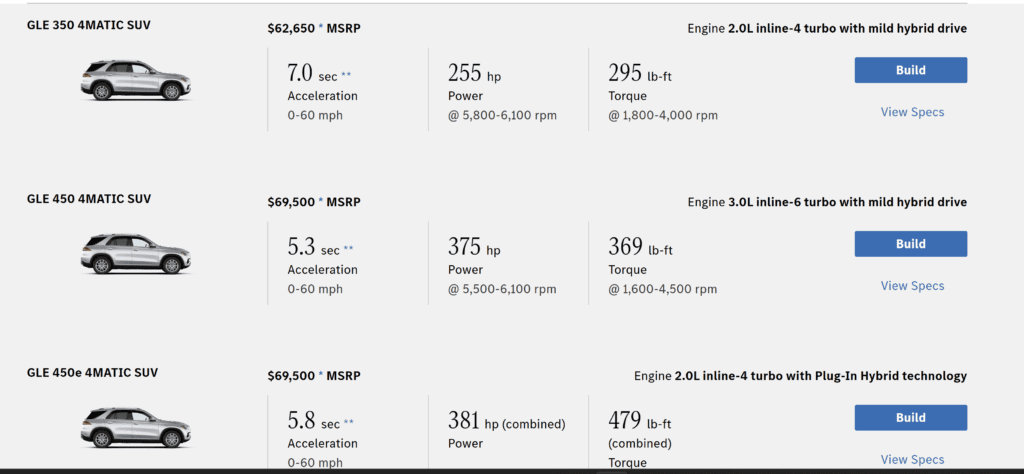Click the GLE 450e 4MATIC SUV car image
Viewport: 1024px width, 474px height.
pyautogui.click(x=135, y=427)
